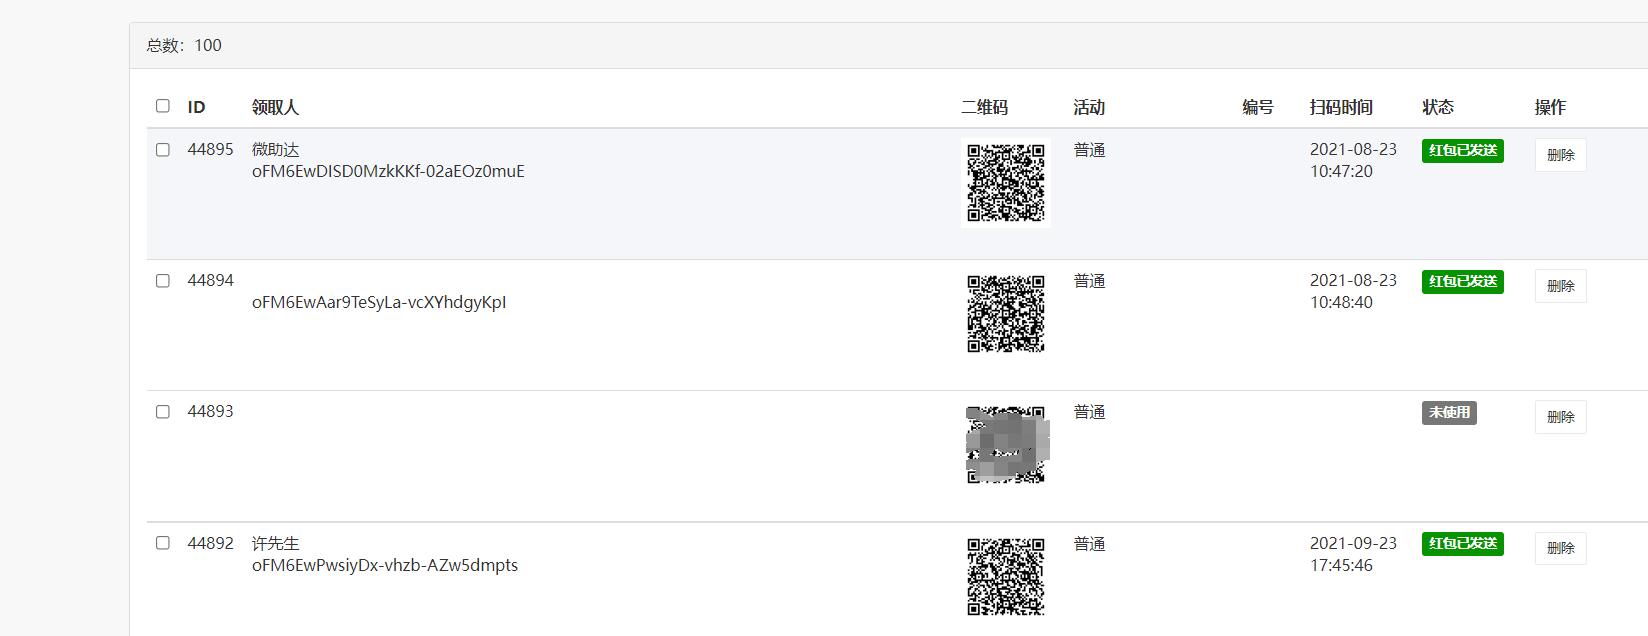Image resolution: width=1648 pixels, height=636 pixels.
Task: Delete record 44892 for 许先生
Action: pos(1560,548)
